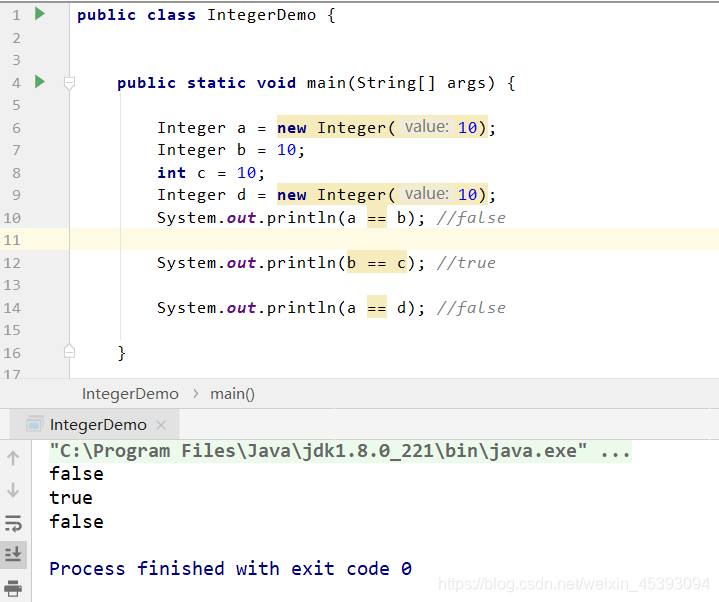The image size is (719, 602).
Task: Run IntegerDemo class from line 1 gutter arrow
Action: [x=40, y=14]
